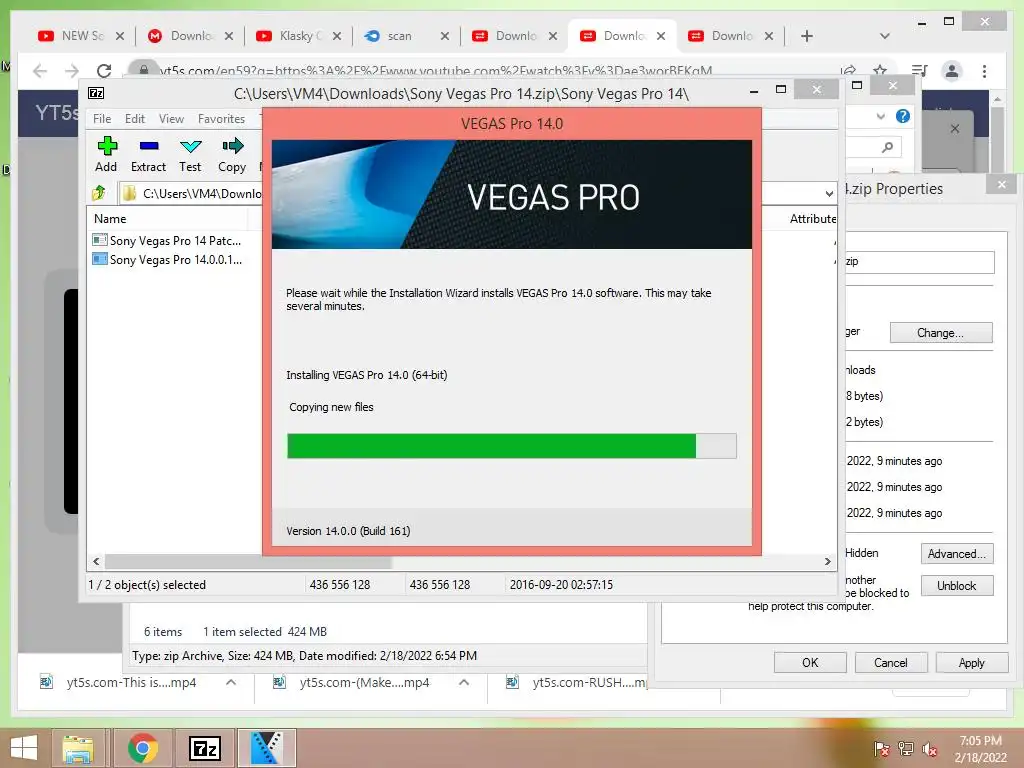Screen dimensions: 1024x768
Task: Click the Add button in 7-Zip toolbar
Action: point(106,155)
